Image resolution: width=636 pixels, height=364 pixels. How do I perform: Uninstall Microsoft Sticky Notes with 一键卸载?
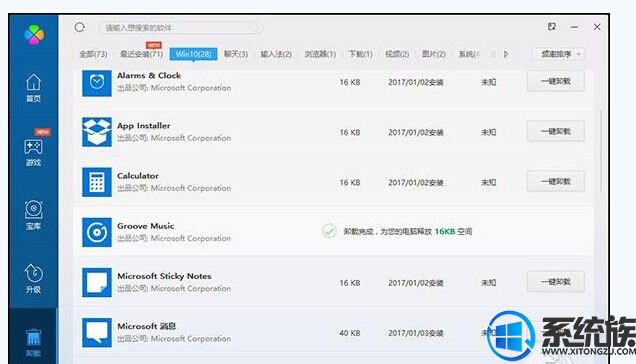pos(555,282)
